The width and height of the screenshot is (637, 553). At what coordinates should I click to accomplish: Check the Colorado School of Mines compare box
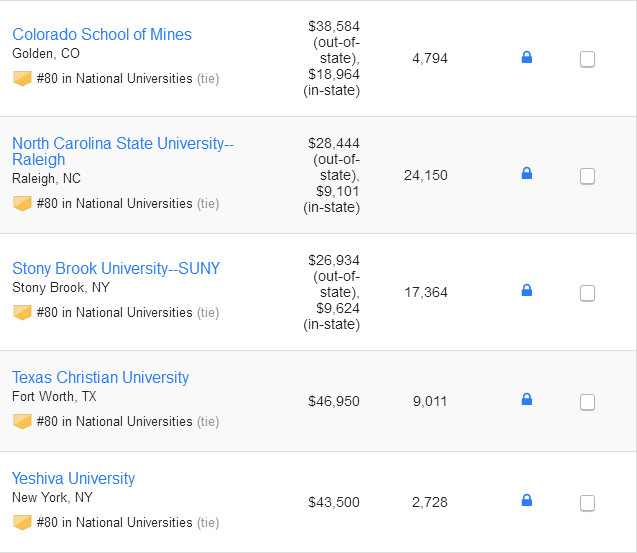pos(587,59)
